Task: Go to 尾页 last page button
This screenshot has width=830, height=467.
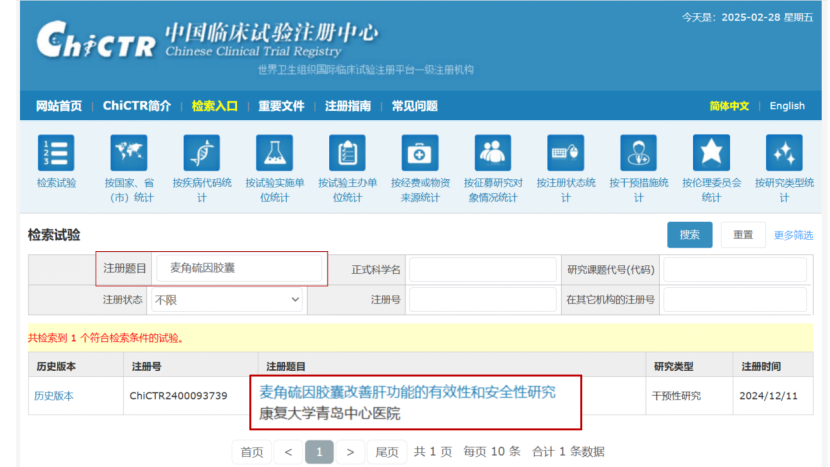Action: coord(387,452)
